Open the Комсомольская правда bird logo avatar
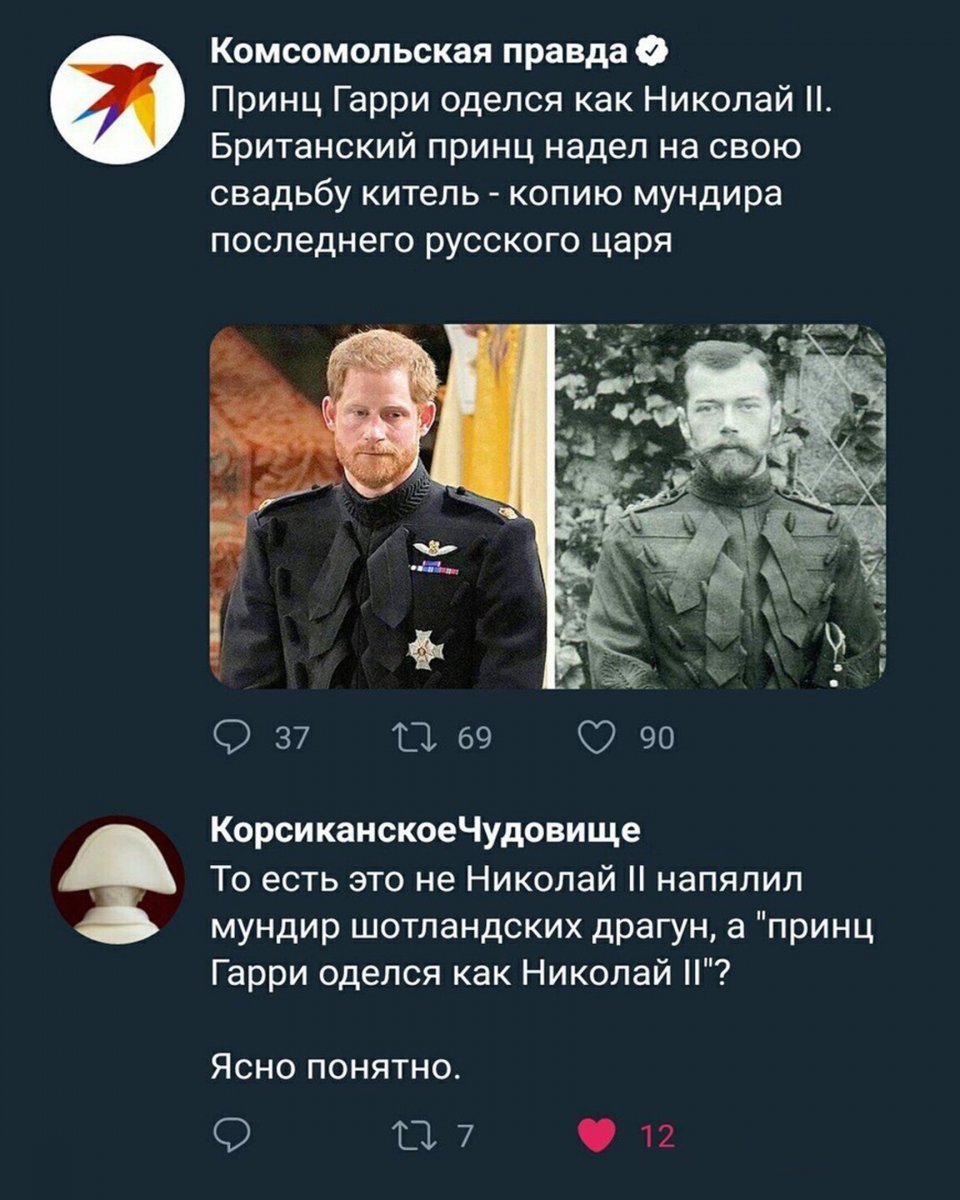Image resolution: width=960 pixels, height=1200 pixels. 117,99
